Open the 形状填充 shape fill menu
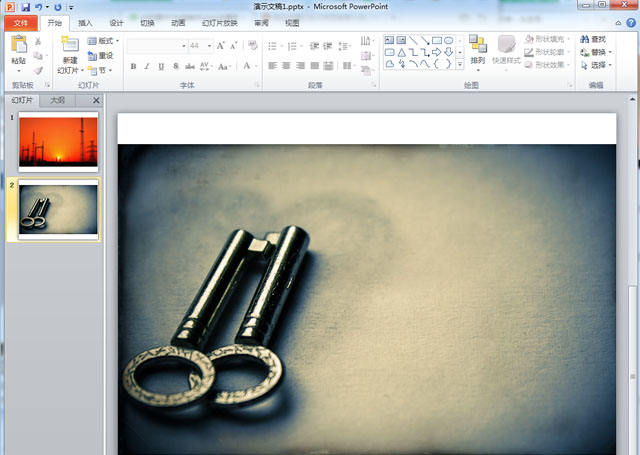Viewport: 640px width, 455px height. click(x=547, y=39)
